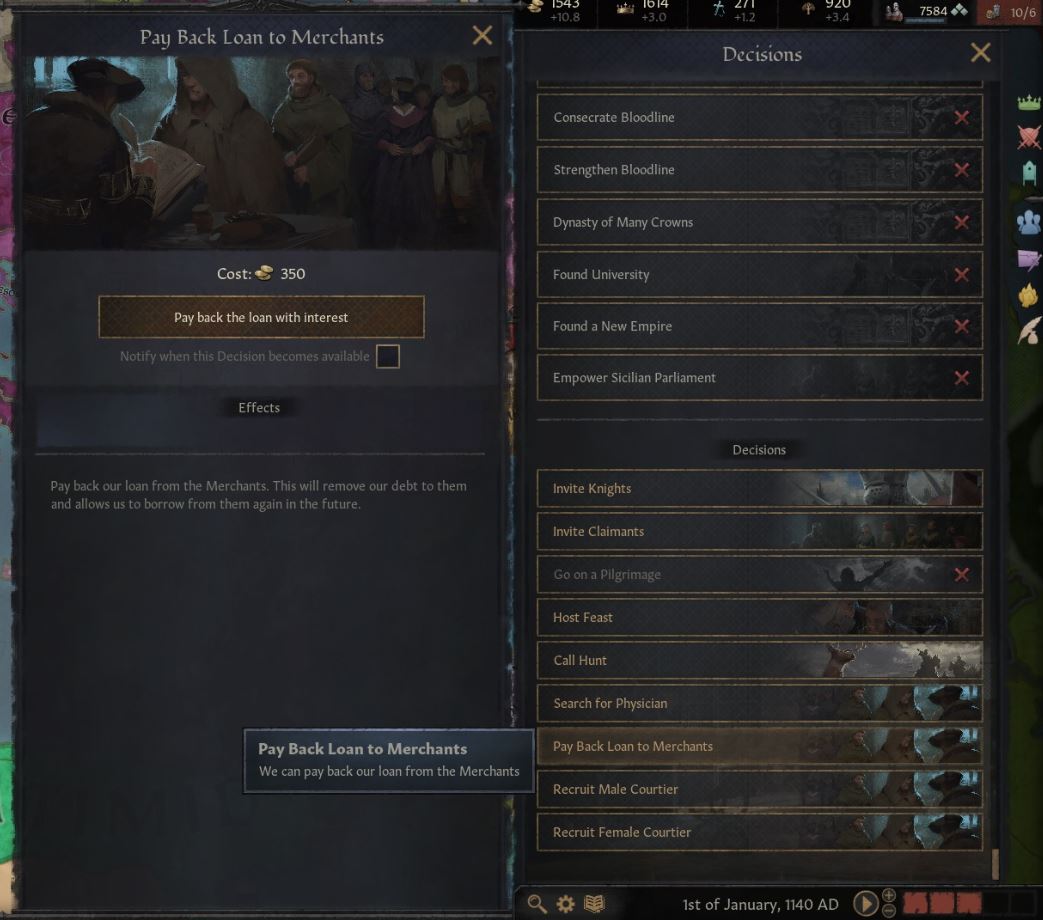The width and height of the screenshot is (1043, 920).
Task: Open the Invite Knights decision
Action: (759, 488)
